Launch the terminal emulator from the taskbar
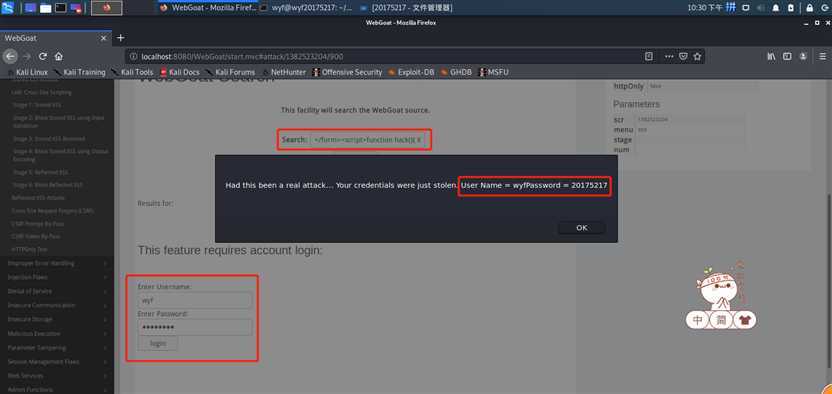Image resolution: width=832 pixels, height=394 pixels. click(x=60, y=8)
